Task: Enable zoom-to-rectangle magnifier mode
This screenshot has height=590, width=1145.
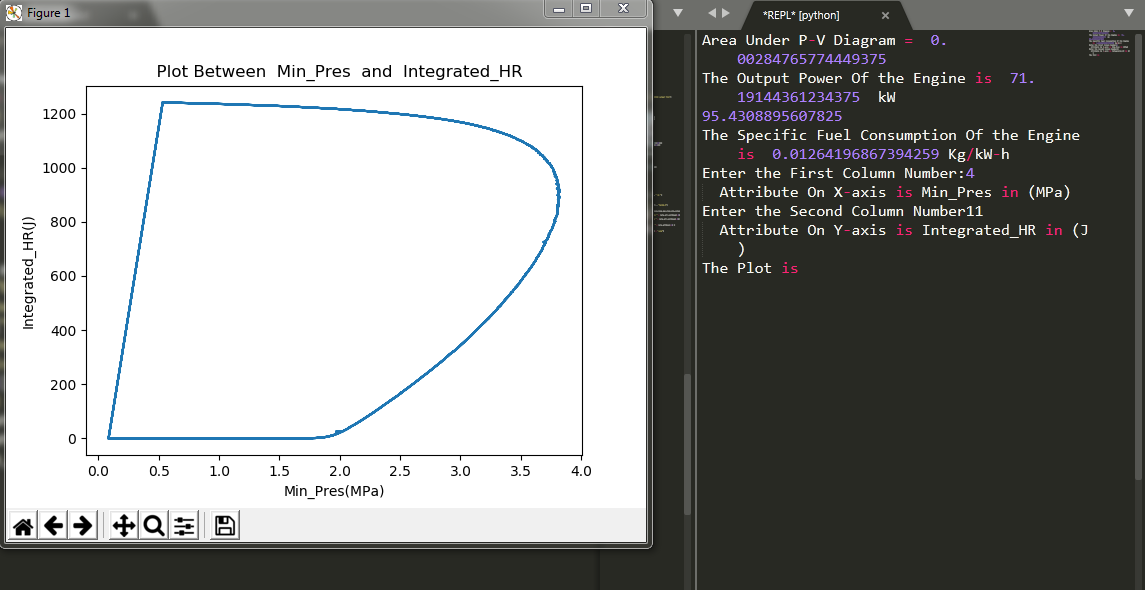Action: point(153,524)
